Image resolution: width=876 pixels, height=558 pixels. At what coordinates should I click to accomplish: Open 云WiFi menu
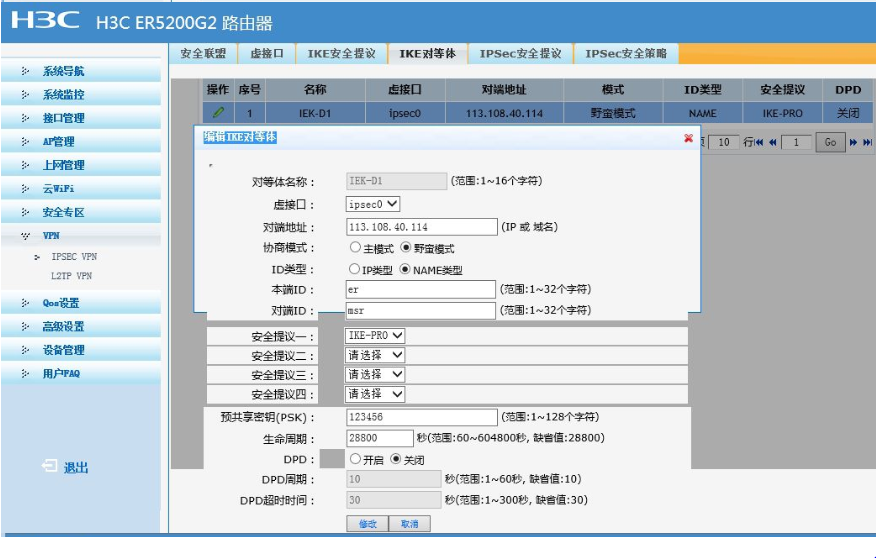(59, 189)
